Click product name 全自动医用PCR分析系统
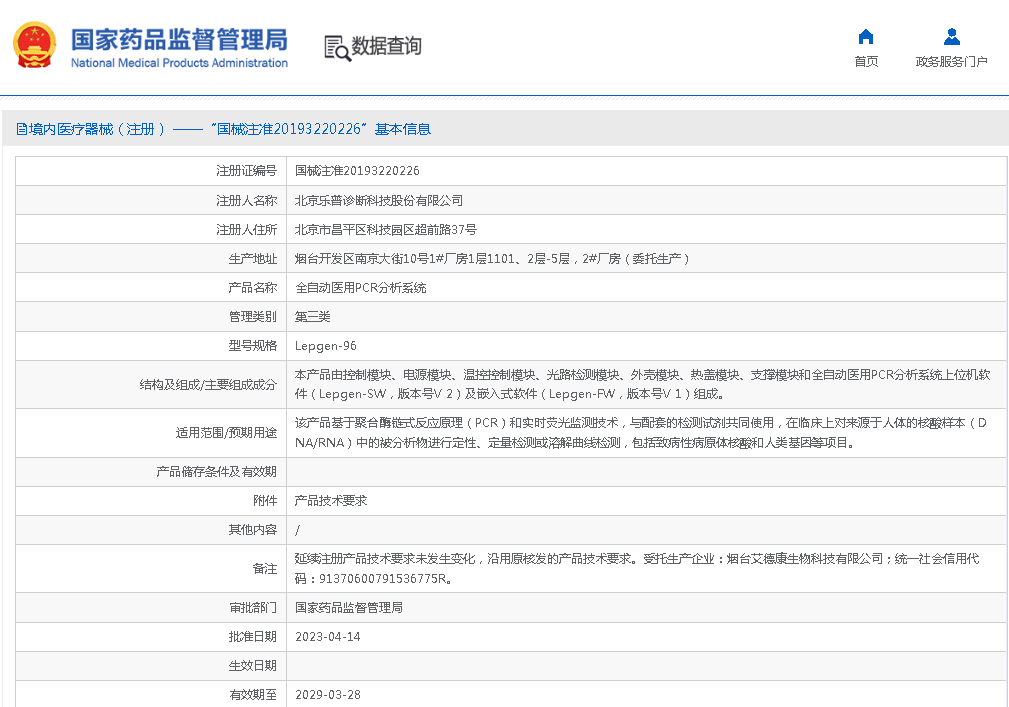Screen dimensions: 1009x707 [x=361, y=287]
